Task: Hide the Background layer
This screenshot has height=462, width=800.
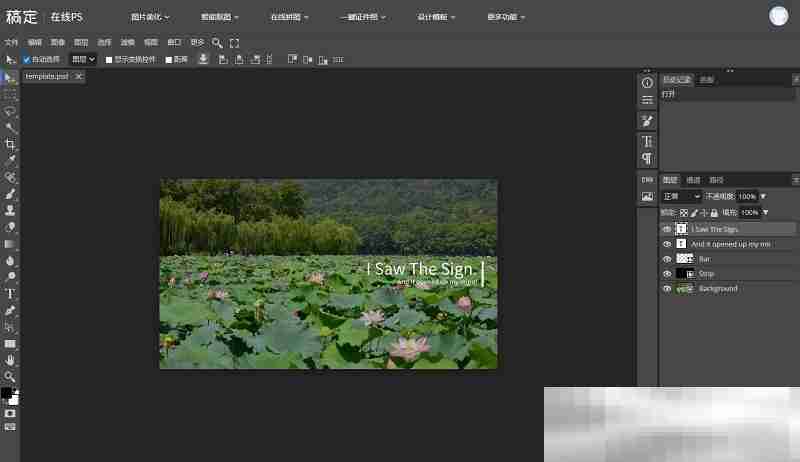Action: (x=667, y=289)
